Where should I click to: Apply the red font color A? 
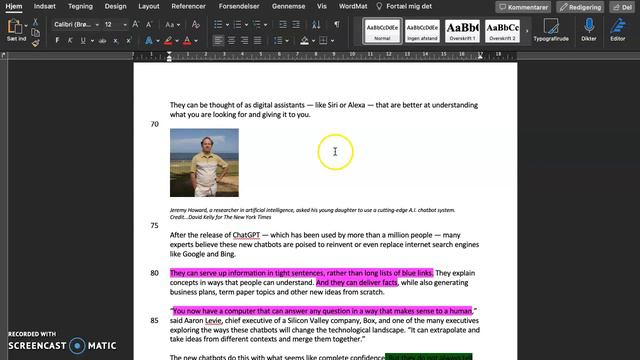pyautogui.click(x=187, y=40)
